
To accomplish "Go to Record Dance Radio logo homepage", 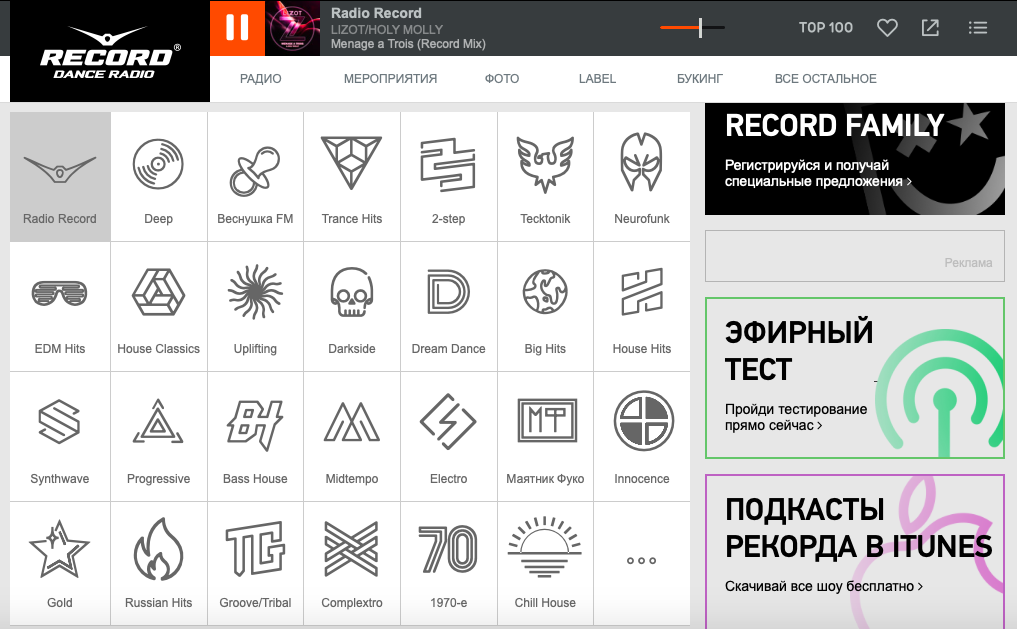I will coord(110,51).
